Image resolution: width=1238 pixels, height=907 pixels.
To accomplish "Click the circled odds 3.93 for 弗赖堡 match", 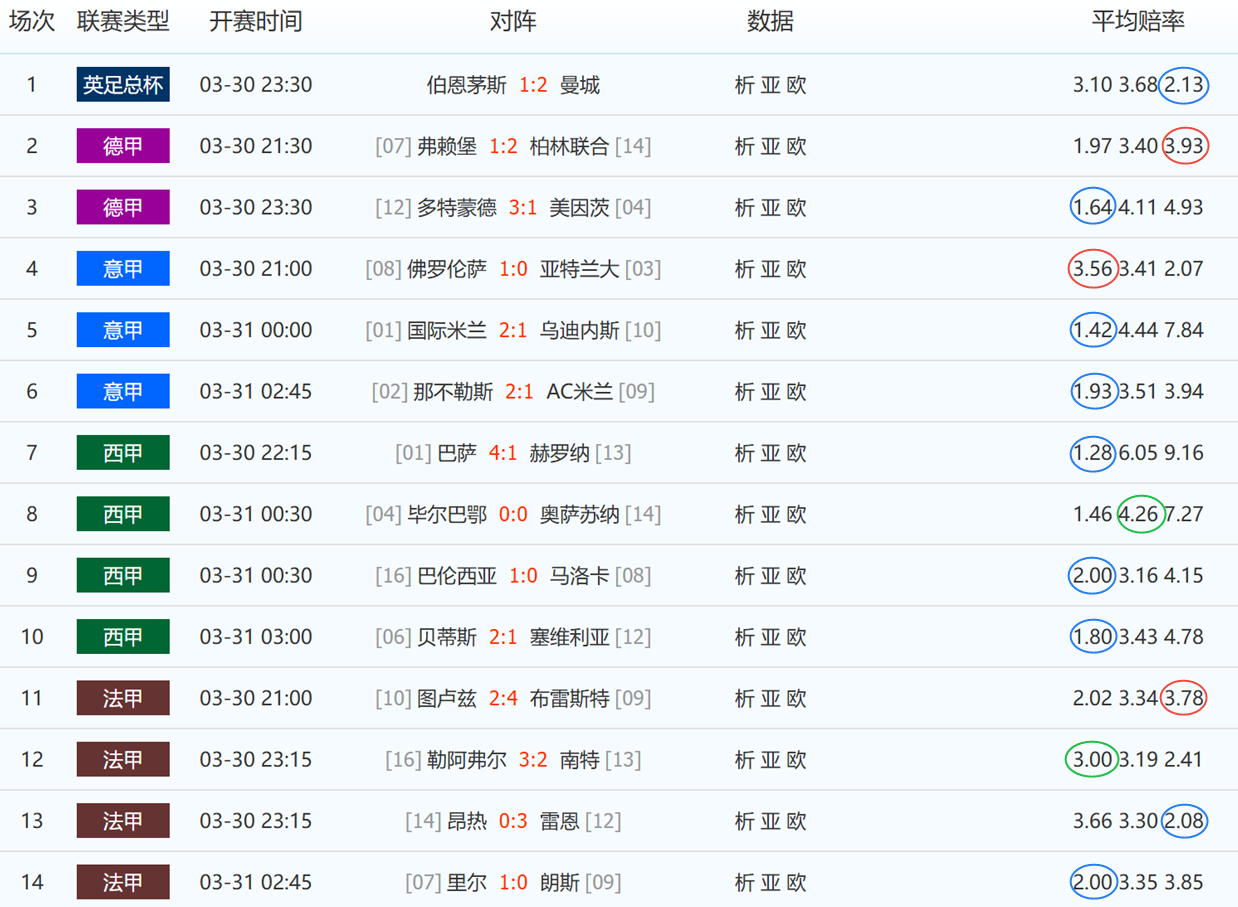I will (1184, 146).
